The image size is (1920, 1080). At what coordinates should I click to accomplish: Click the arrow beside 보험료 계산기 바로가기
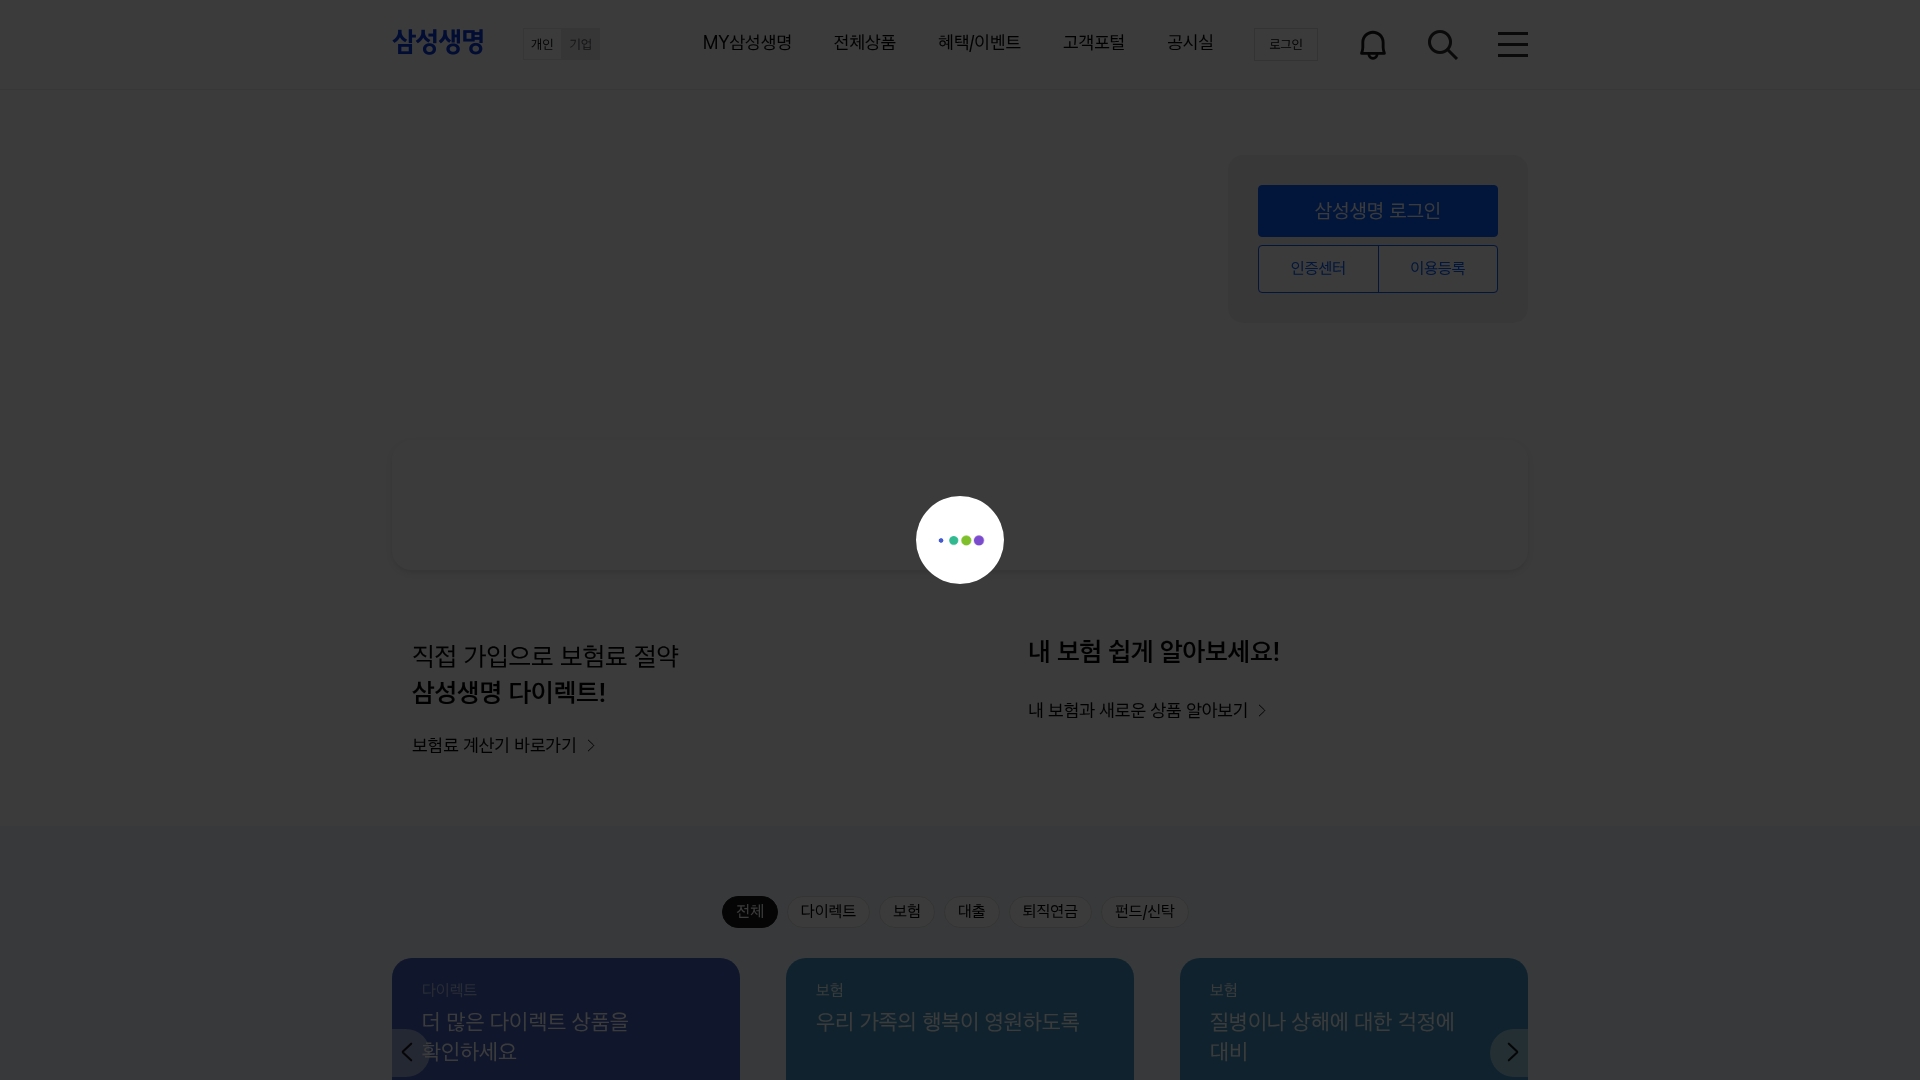point(589,744)
